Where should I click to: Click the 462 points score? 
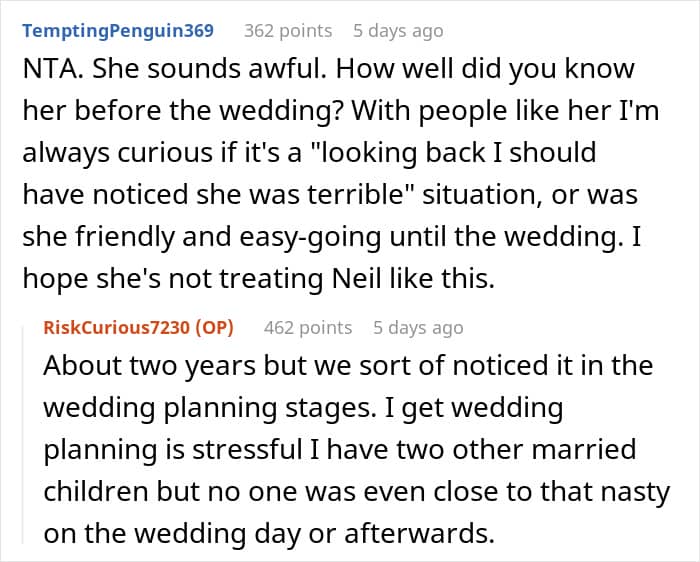(x=307, y=327)
